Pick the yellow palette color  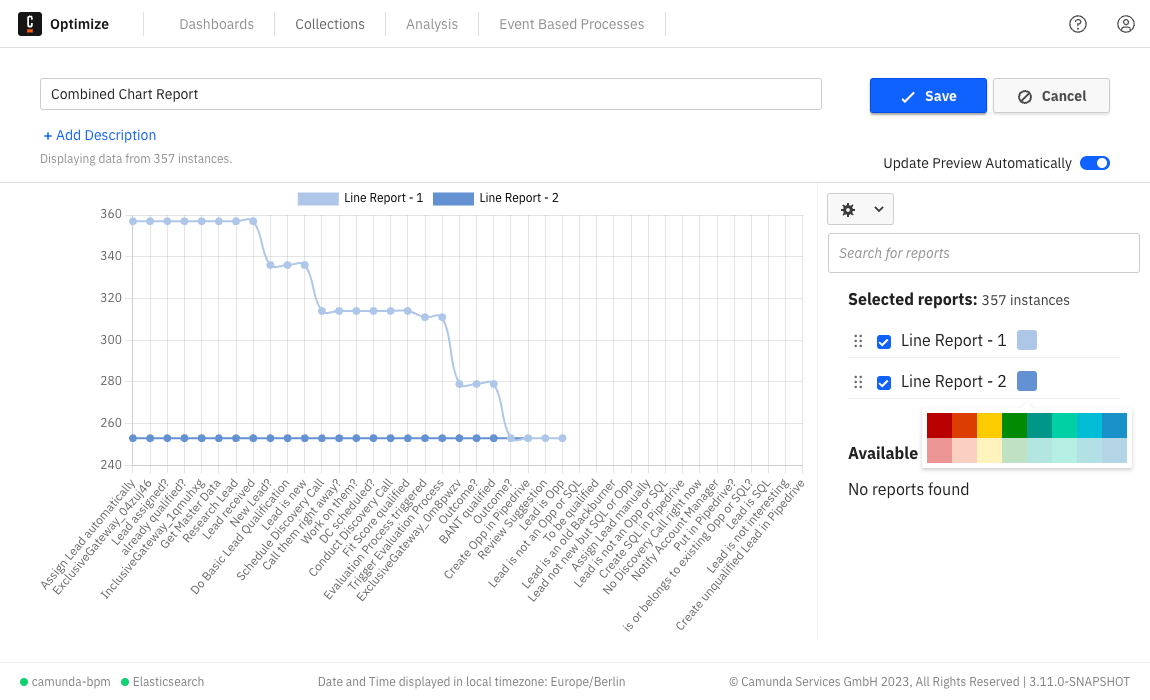tap(989, 426)
